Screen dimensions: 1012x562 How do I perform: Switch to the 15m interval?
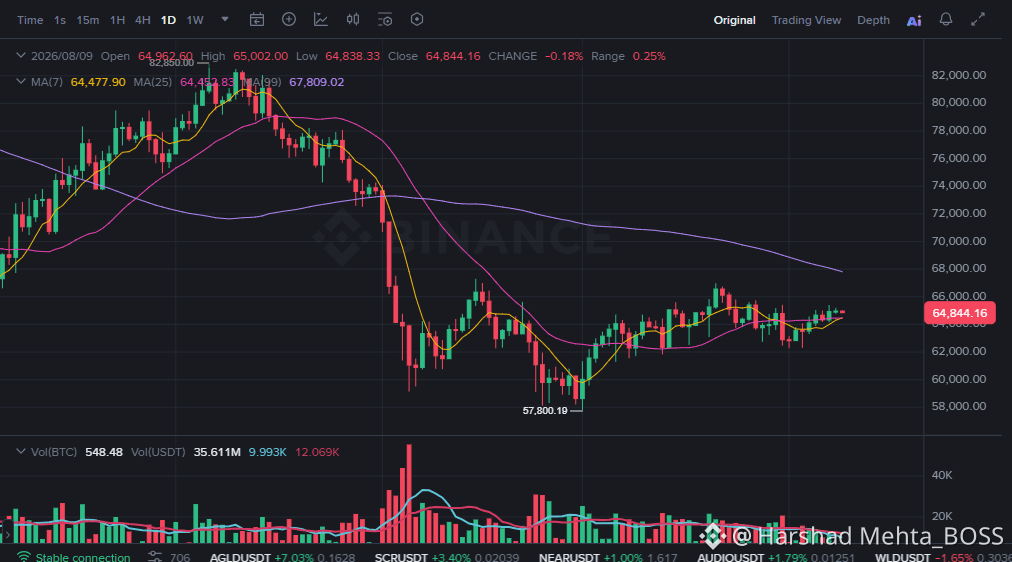tap(88, 20)
